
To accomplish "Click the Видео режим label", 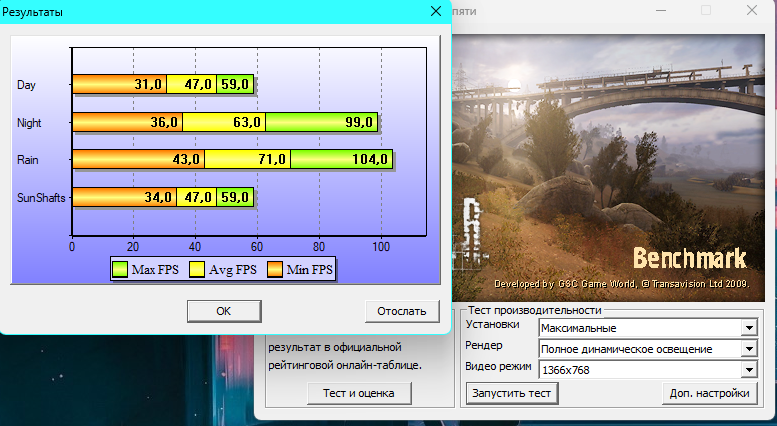I will pos(498,367).
